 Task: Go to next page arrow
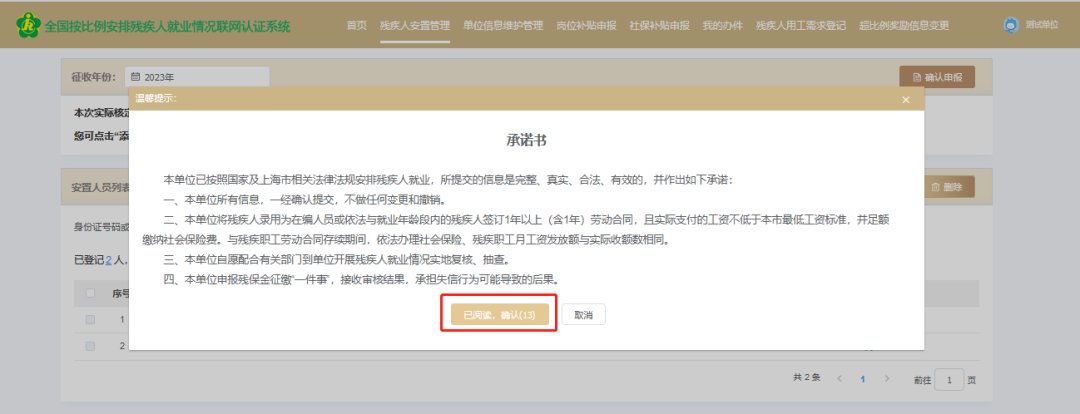point(887,379)
